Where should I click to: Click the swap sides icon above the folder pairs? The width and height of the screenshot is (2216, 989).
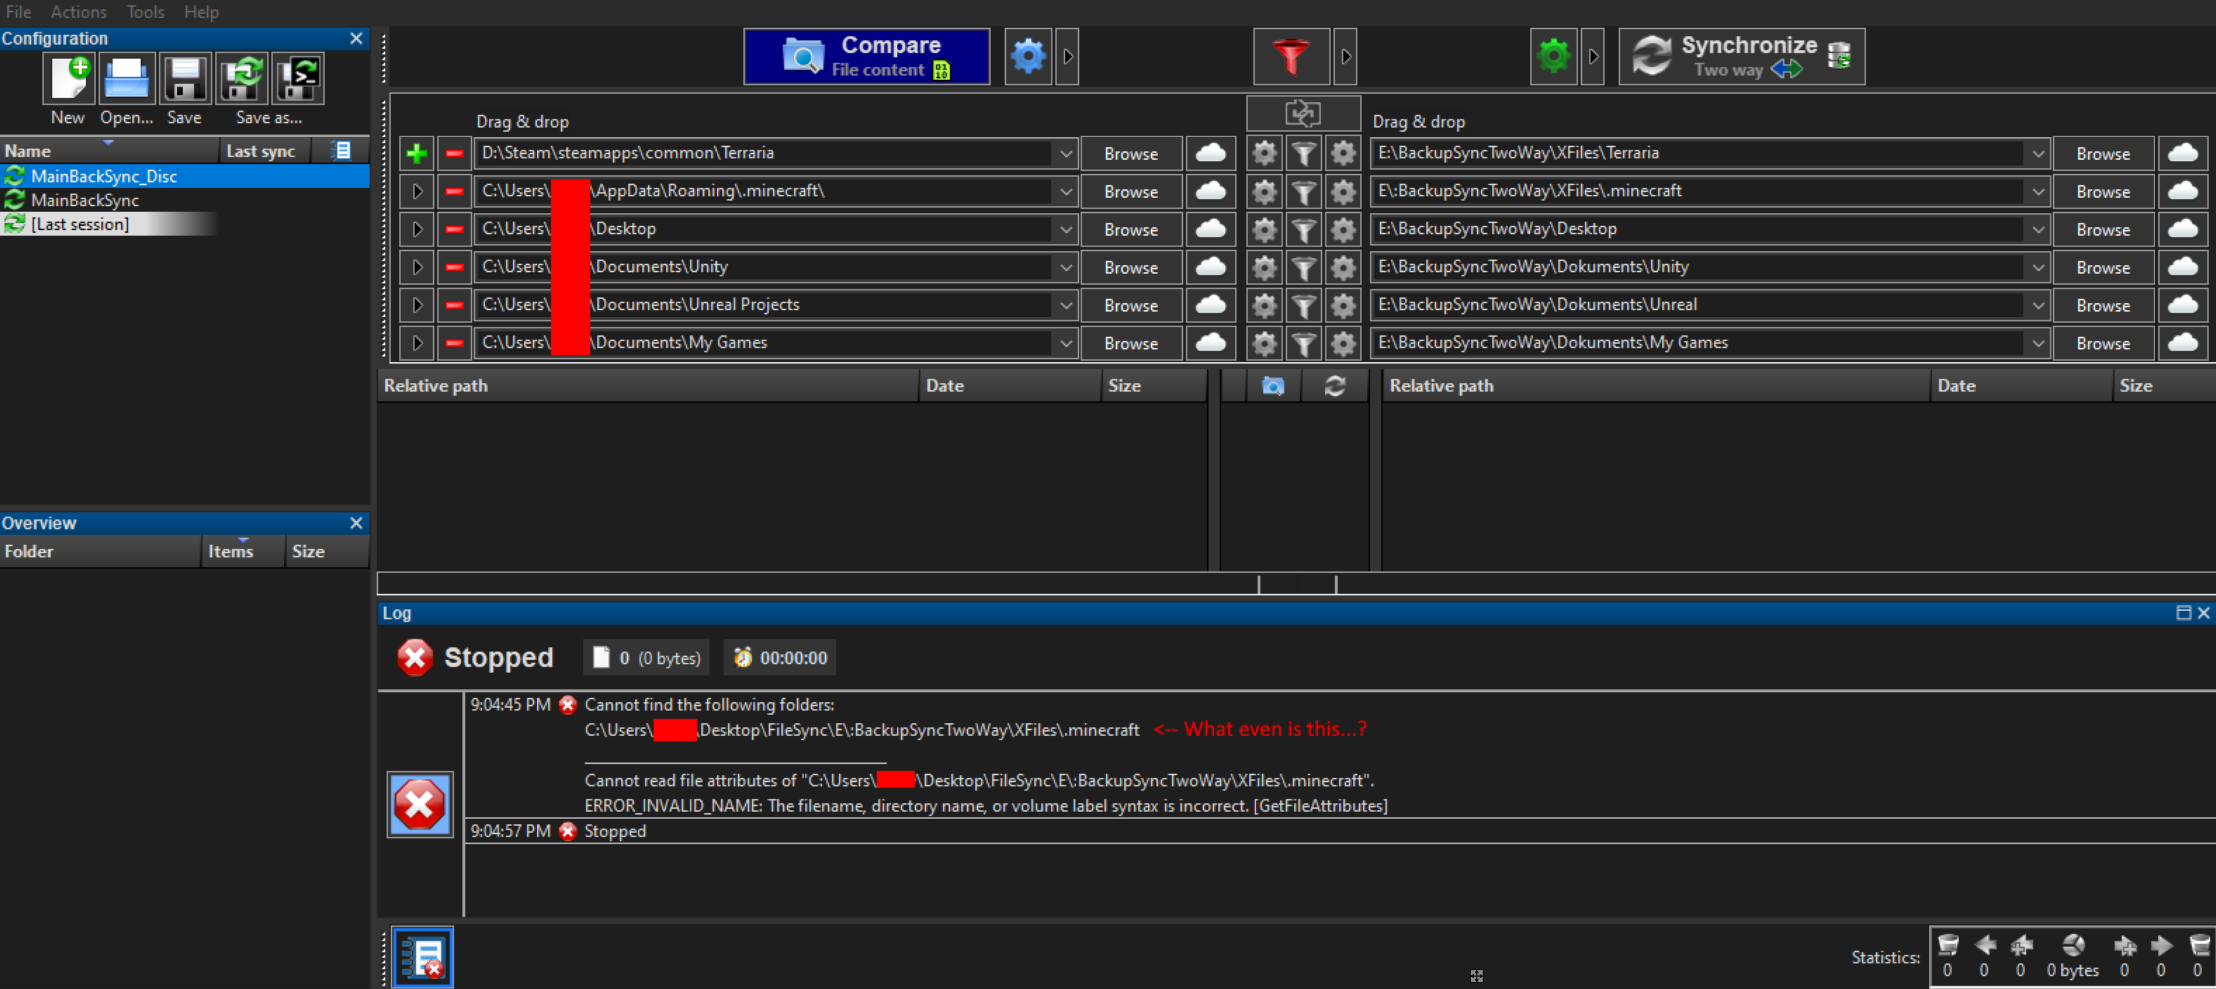(1303, 113)
